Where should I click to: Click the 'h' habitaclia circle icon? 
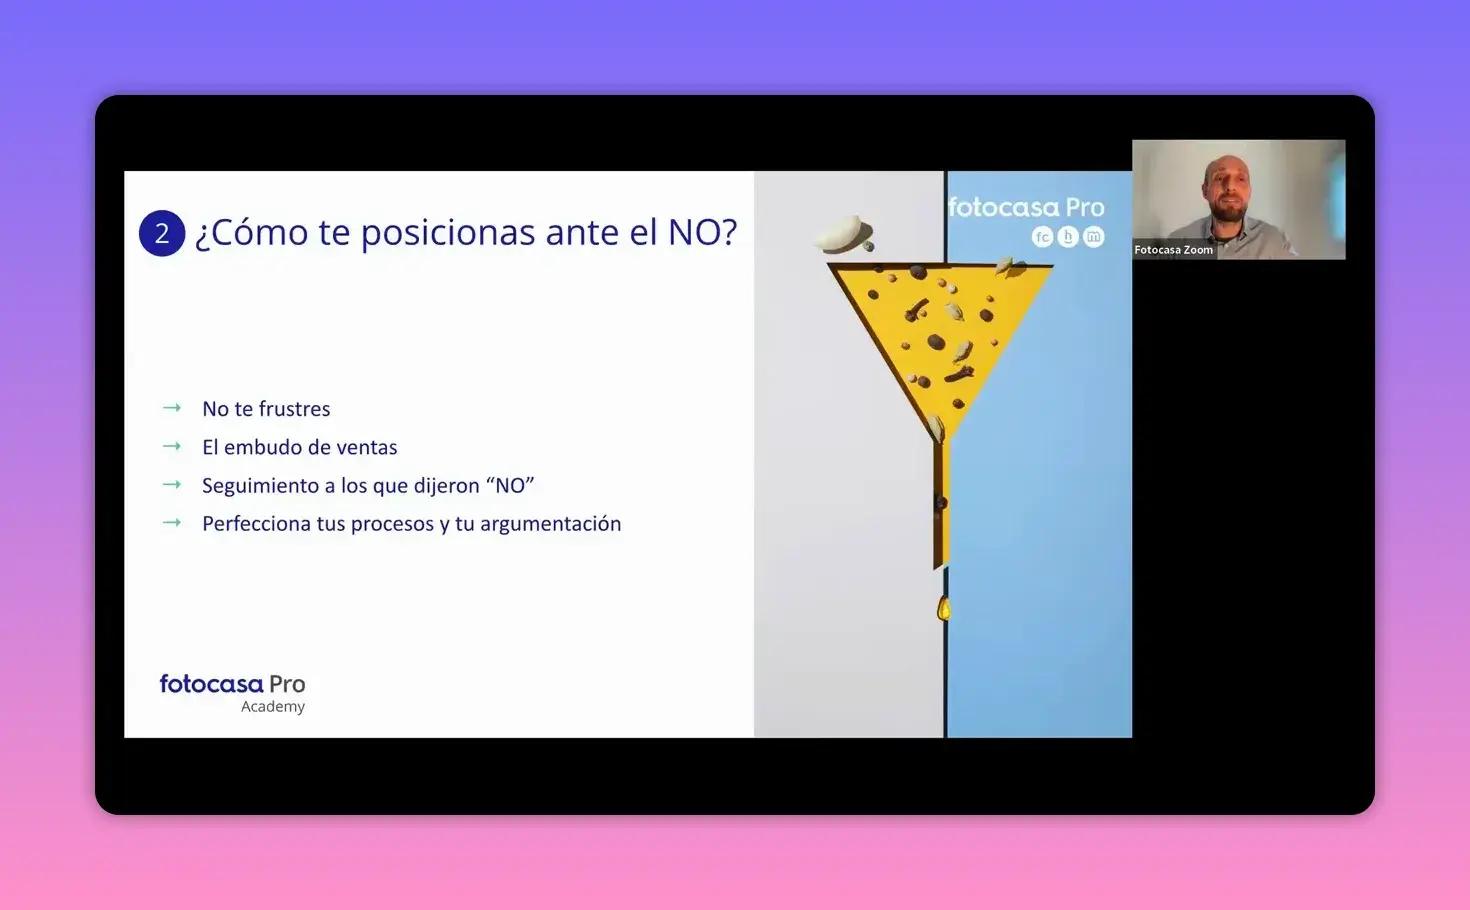(1067, 237)
